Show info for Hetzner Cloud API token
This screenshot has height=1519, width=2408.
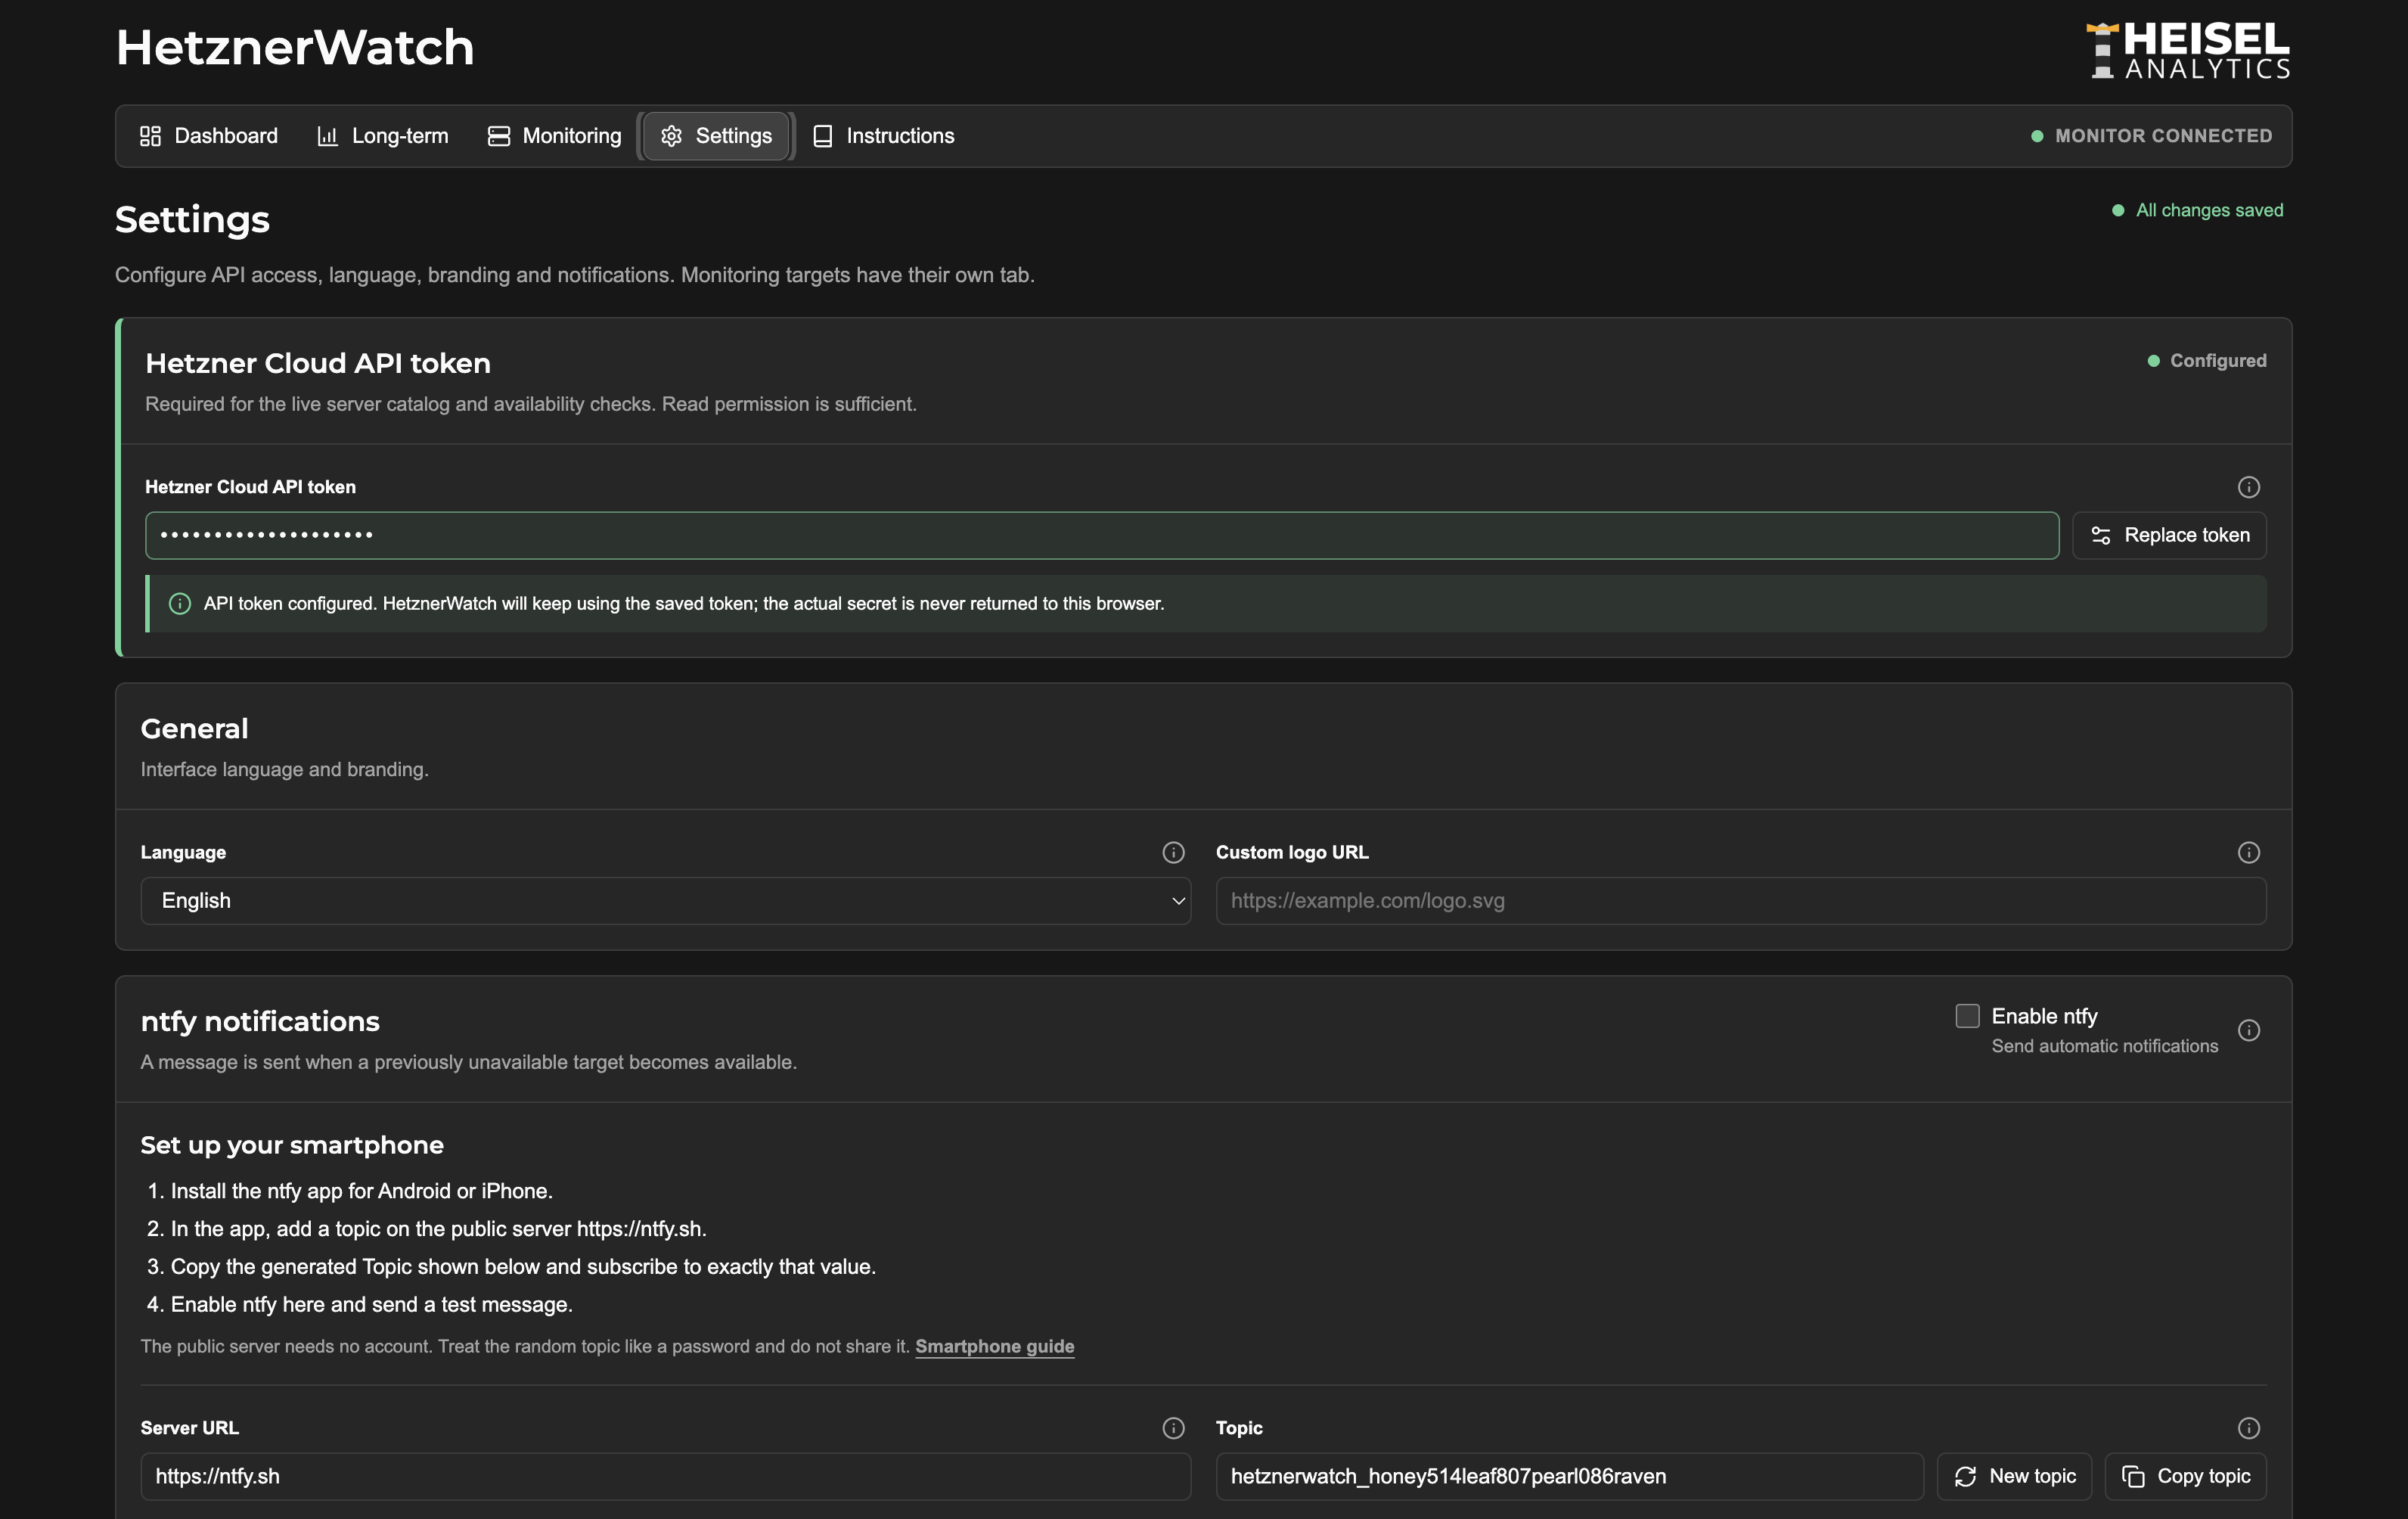click(x=2248, y=487)
